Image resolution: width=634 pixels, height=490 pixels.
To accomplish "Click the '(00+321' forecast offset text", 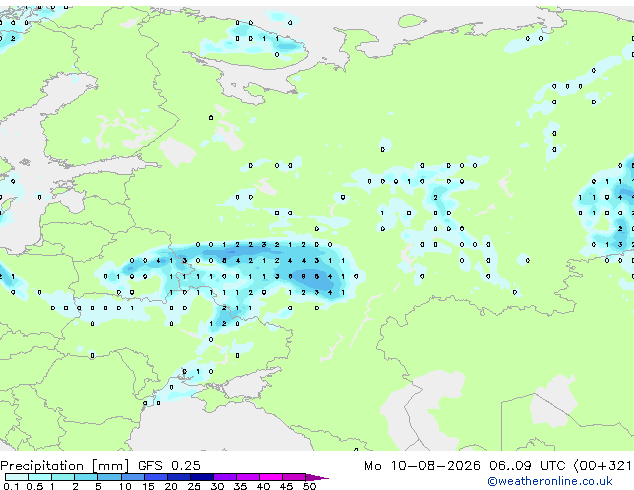I will 603,466.
